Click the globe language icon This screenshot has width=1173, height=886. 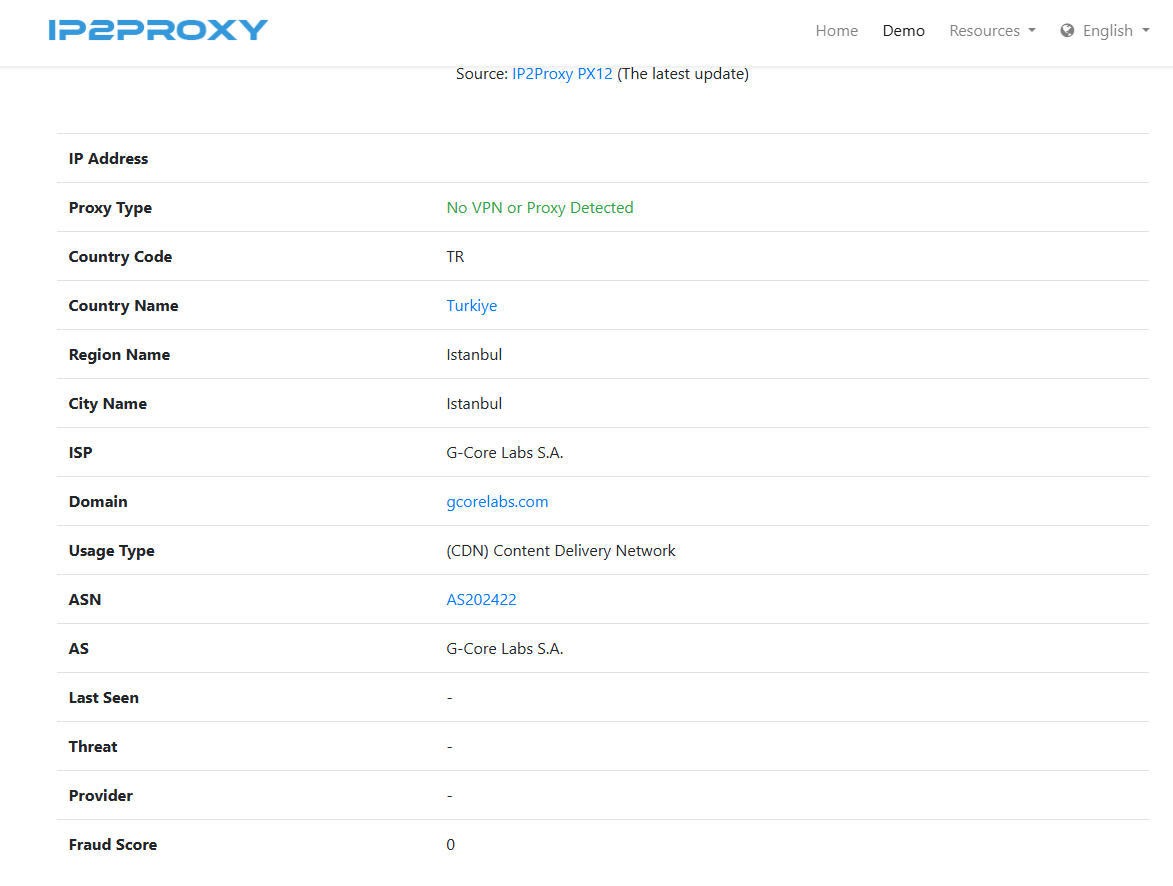coord(1068,31)
